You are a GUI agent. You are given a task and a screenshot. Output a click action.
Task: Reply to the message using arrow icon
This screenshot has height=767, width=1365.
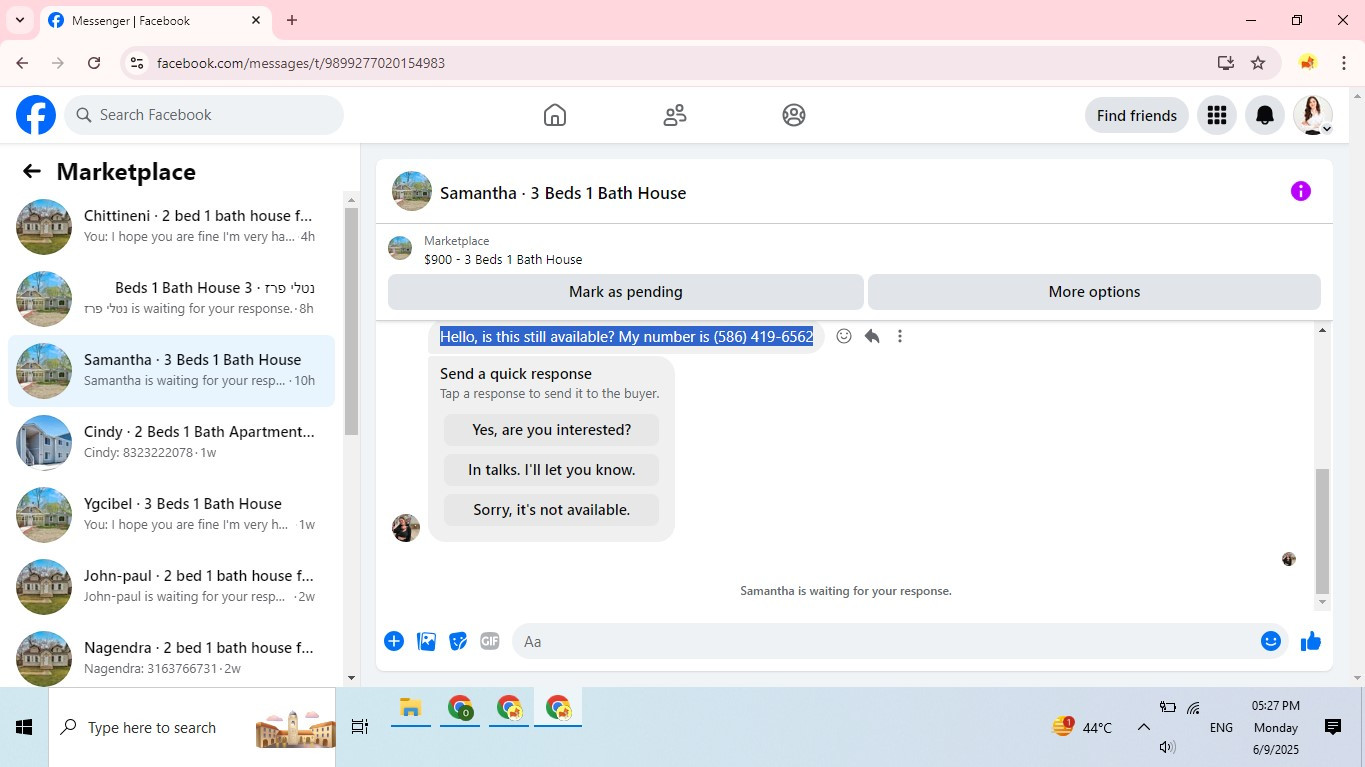coord(872,336)
